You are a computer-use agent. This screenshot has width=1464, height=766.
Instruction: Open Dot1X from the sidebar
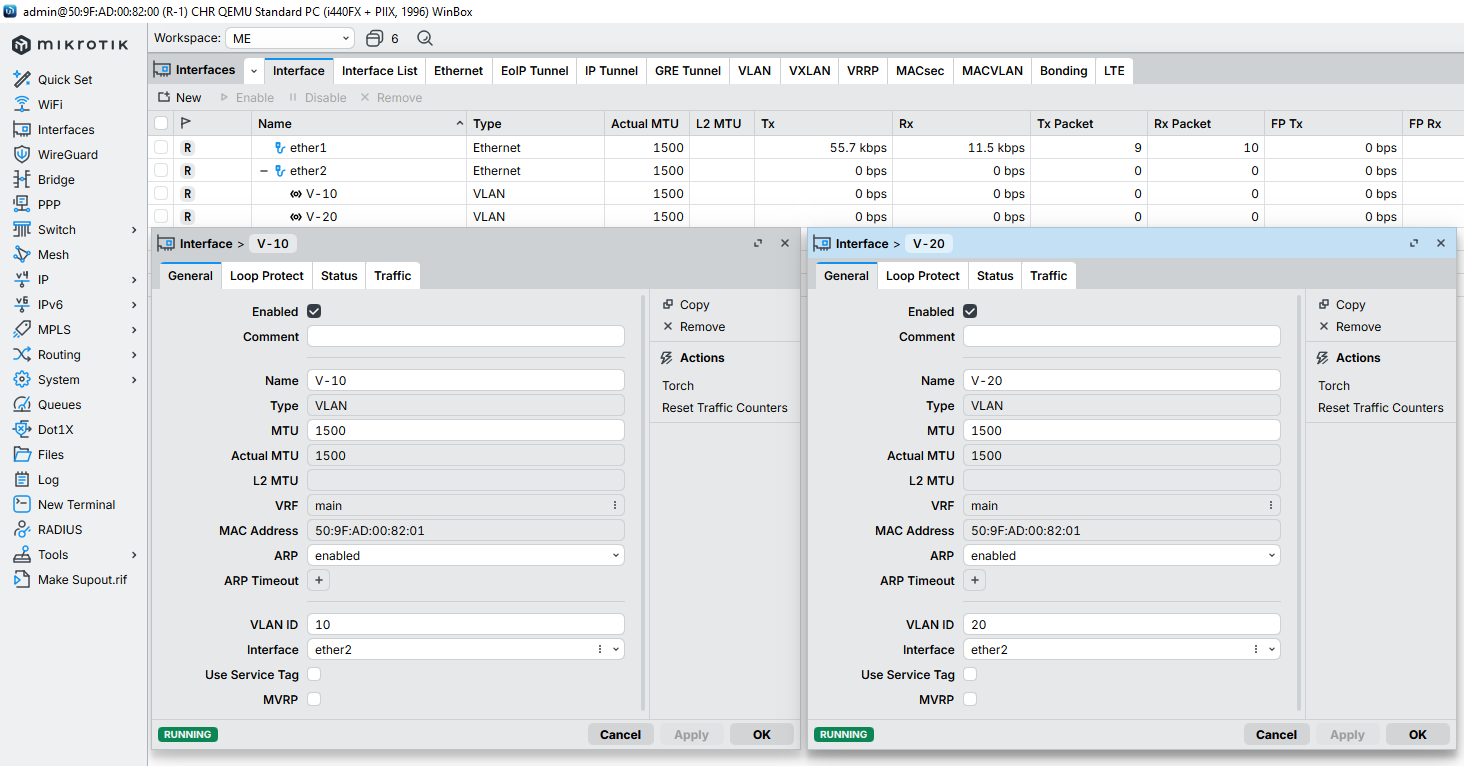[x=55, y=430]
